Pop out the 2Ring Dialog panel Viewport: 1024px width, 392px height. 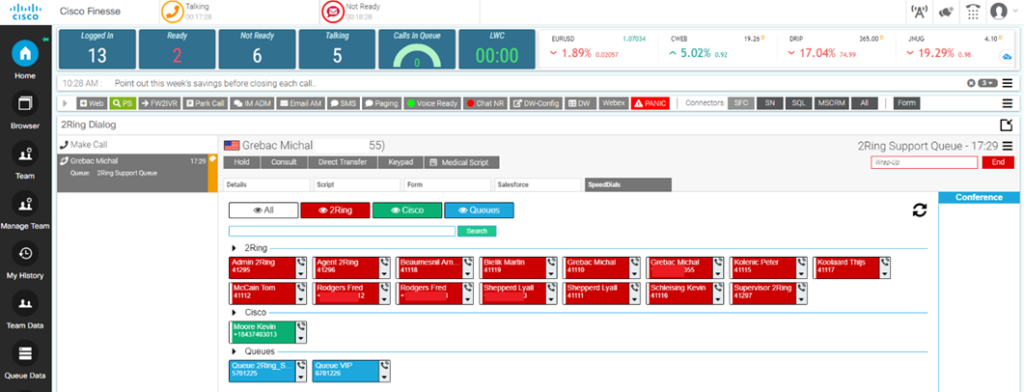tap(1007, 125)
